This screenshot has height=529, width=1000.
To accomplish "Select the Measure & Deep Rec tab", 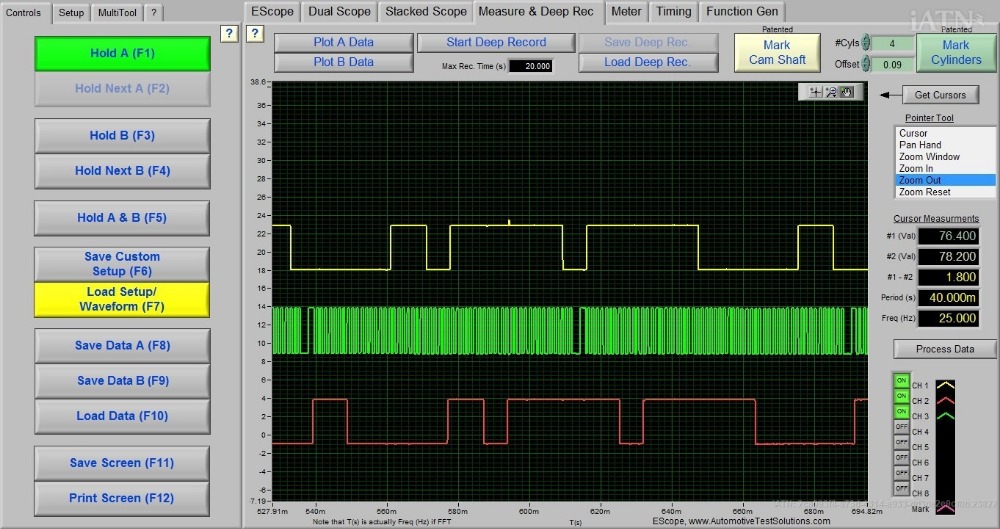I will click(536, 11).
